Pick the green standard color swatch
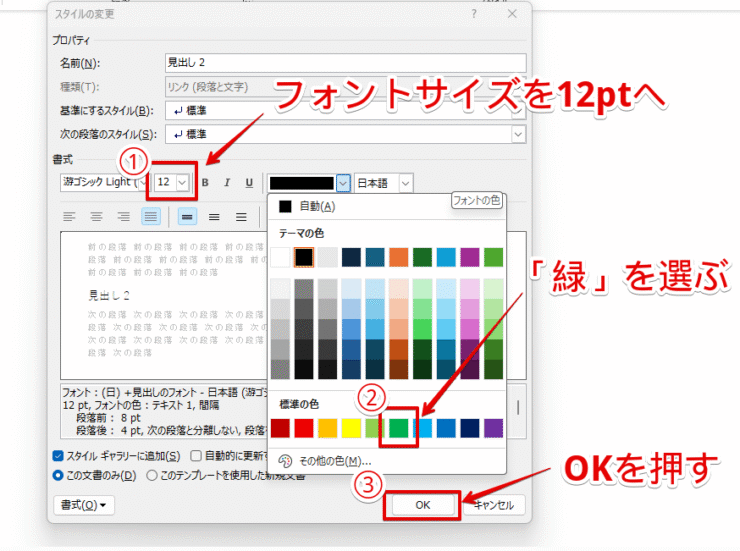Image resolution: width=740 pixels, height=551 pixels. click(x=400, y=427)
